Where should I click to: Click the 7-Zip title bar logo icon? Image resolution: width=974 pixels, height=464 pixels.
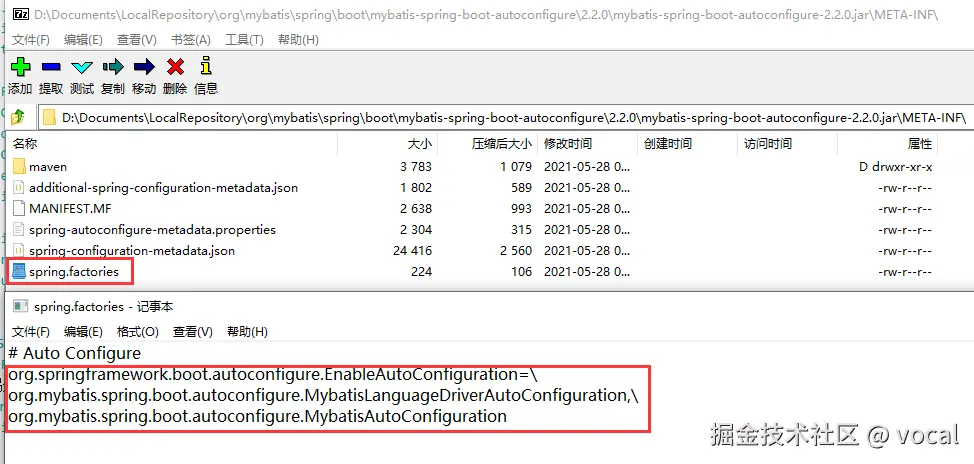click(21, 14)
